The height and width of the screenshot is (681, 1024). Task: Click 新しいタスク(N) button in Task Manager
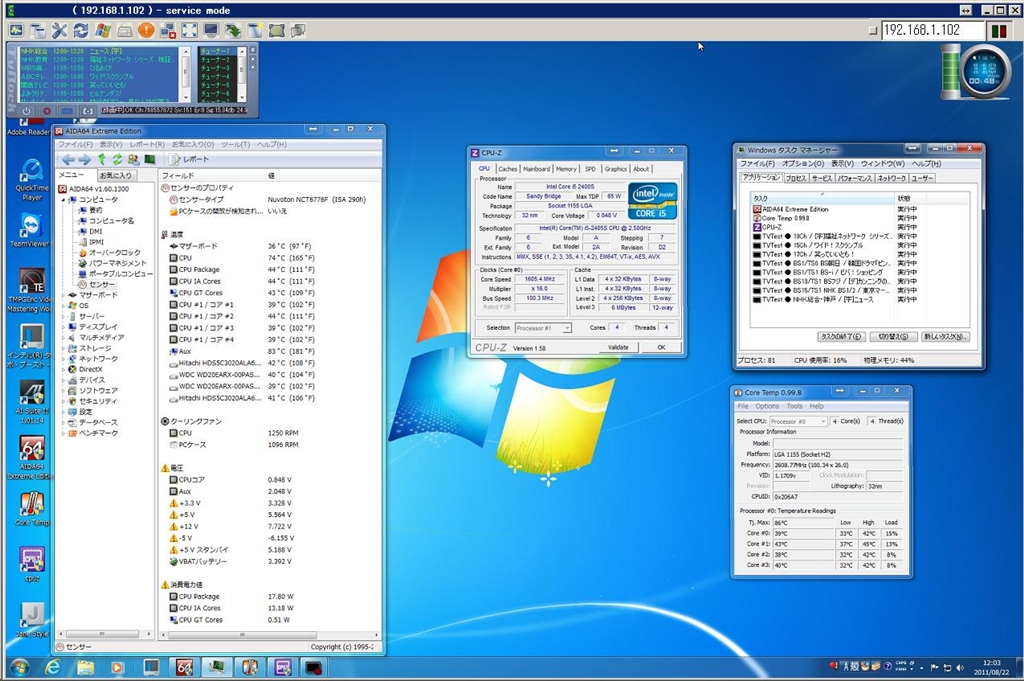point(944,337)
